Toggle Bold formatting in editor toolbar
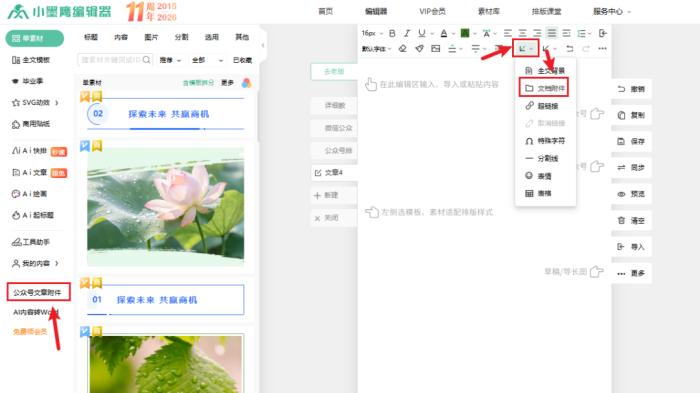The image size is (700, 393). [392, 33]
